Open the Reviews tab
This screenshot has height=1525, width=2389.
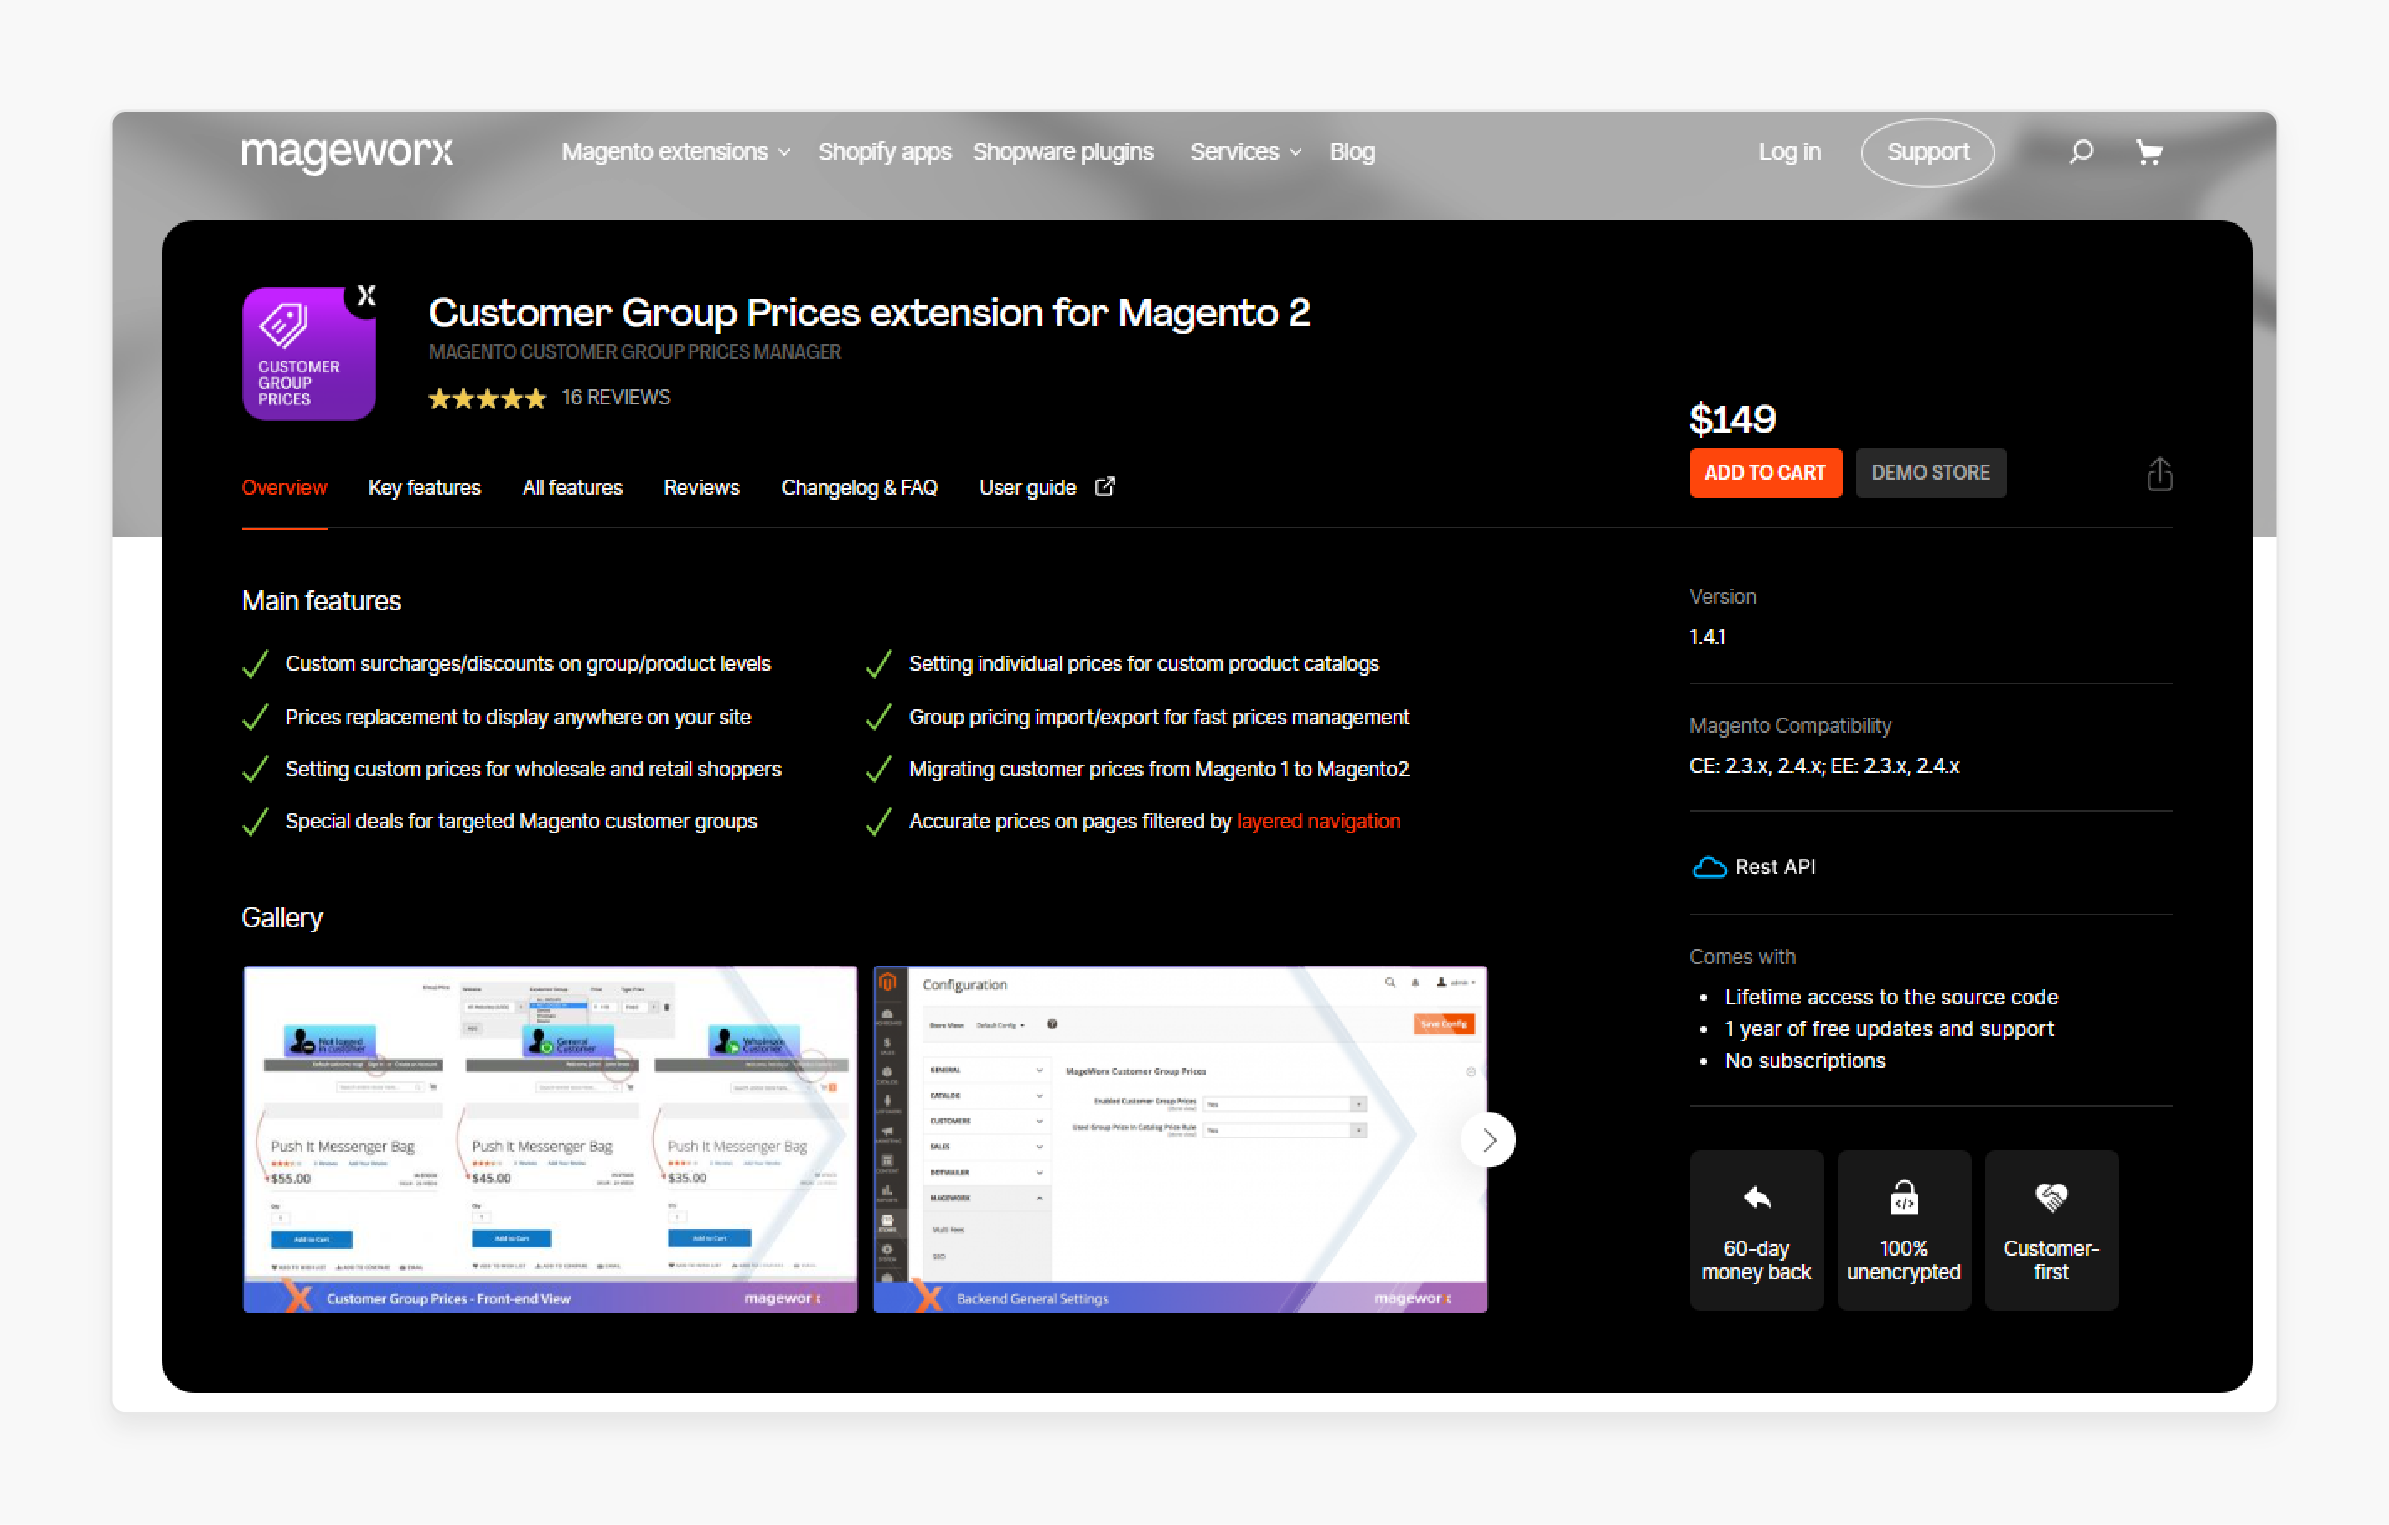click(701, 488)
